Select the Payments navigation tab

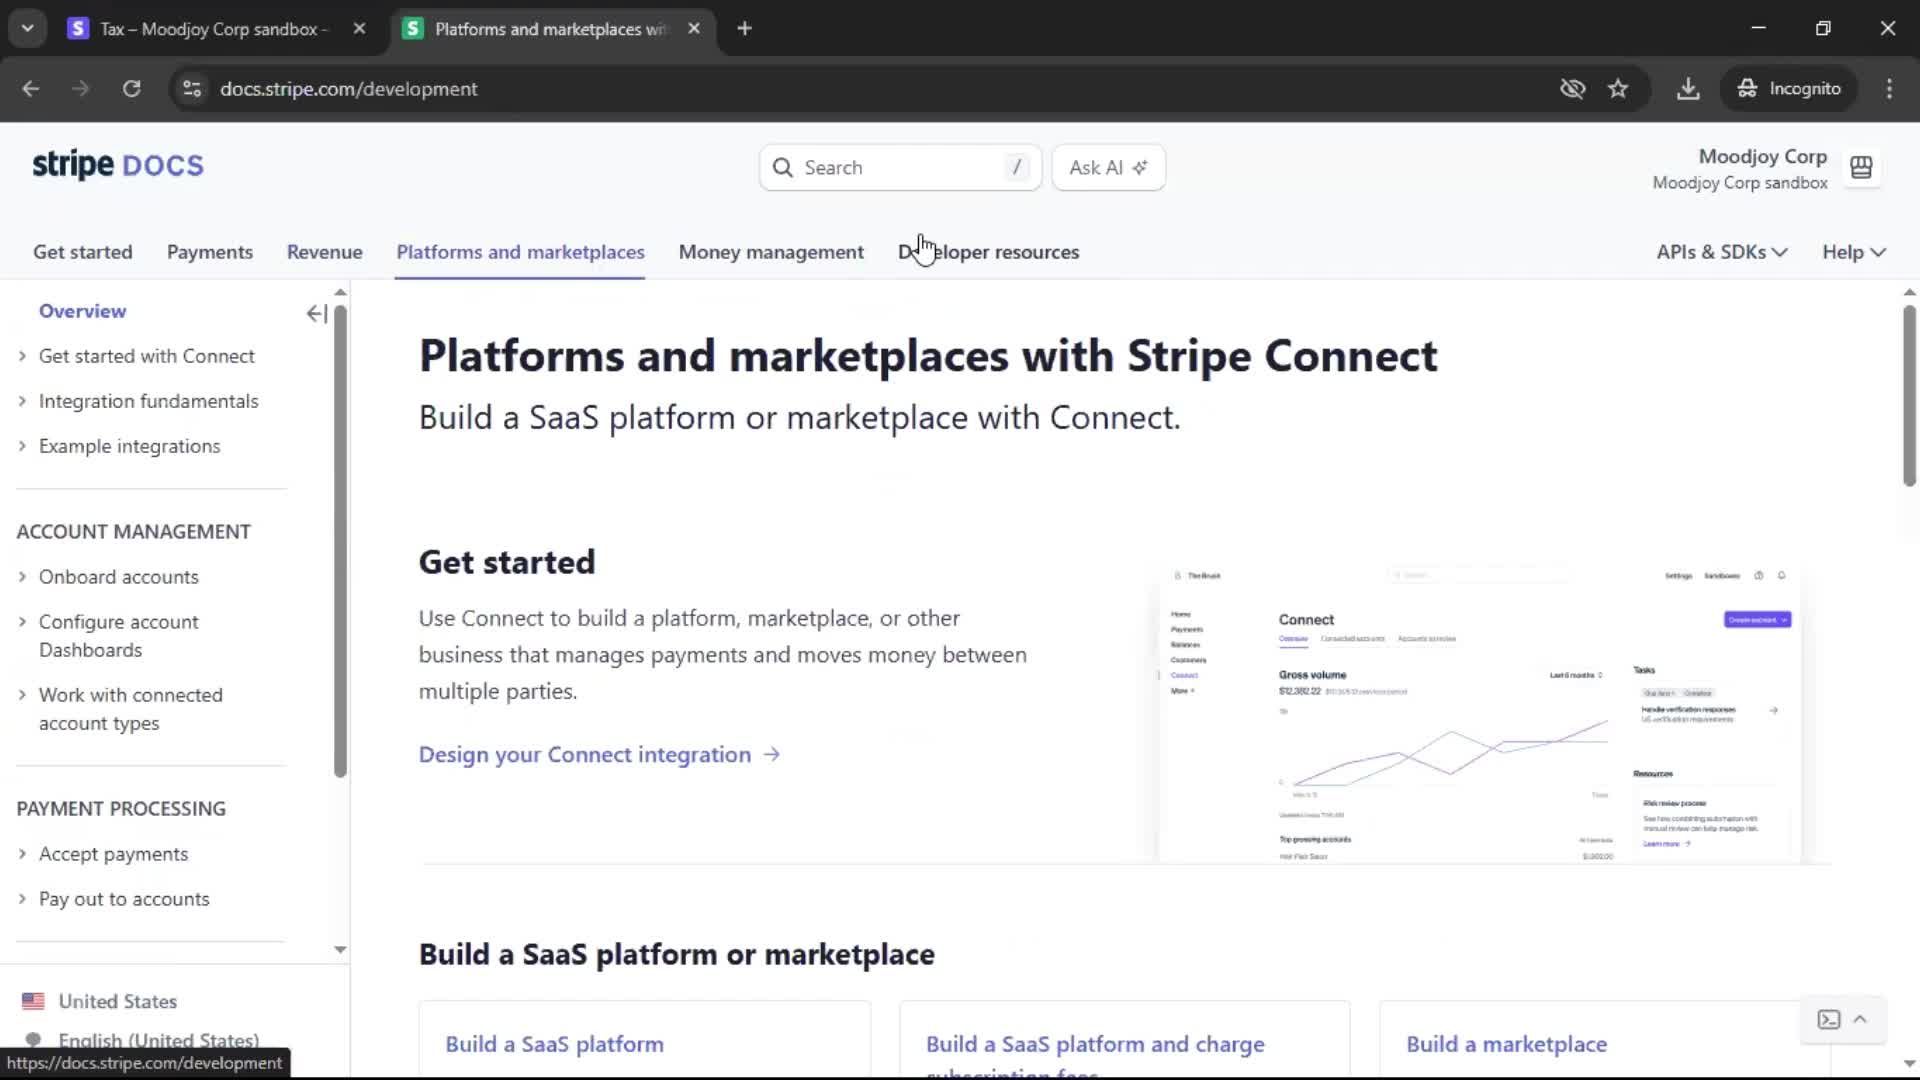click(209, 252)
